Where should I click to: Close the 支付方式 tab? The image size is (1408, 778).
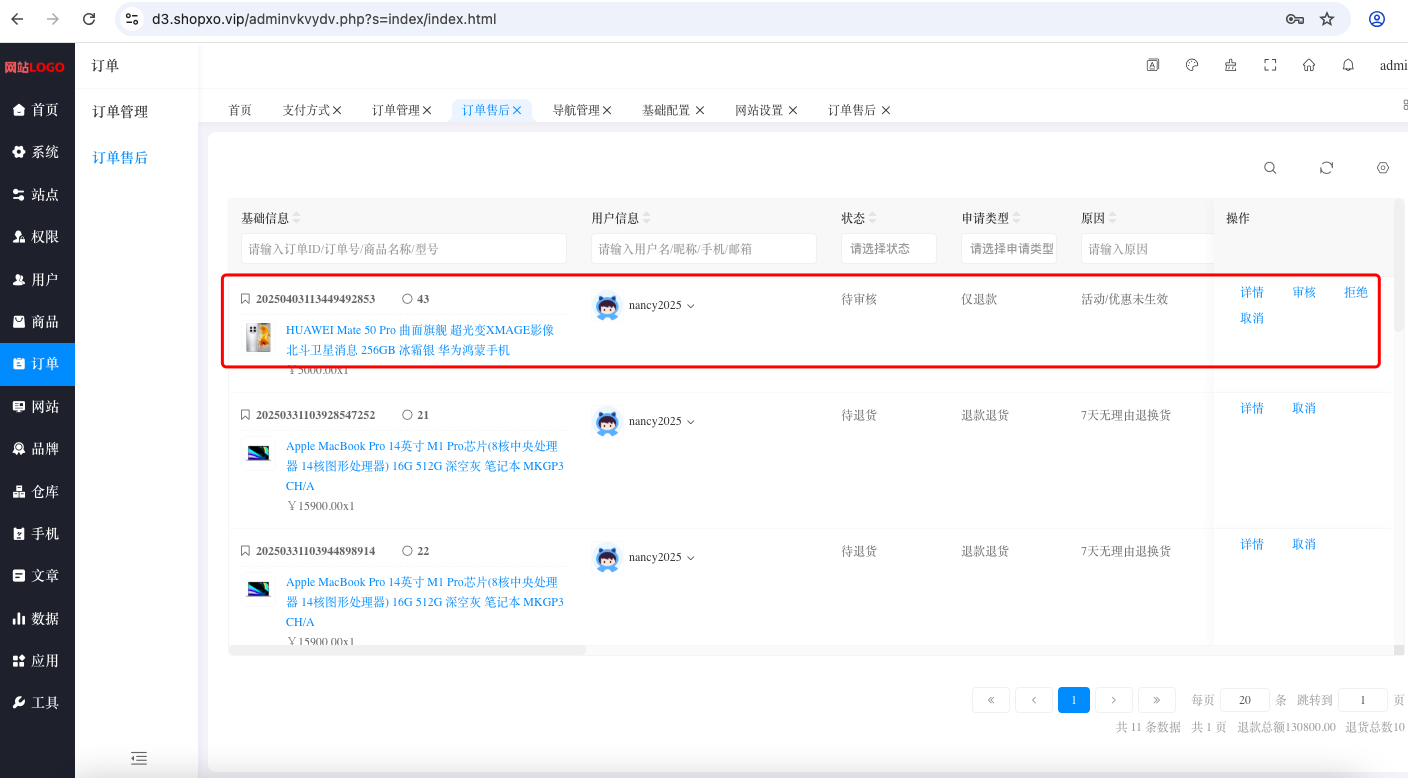coord(337,110)
